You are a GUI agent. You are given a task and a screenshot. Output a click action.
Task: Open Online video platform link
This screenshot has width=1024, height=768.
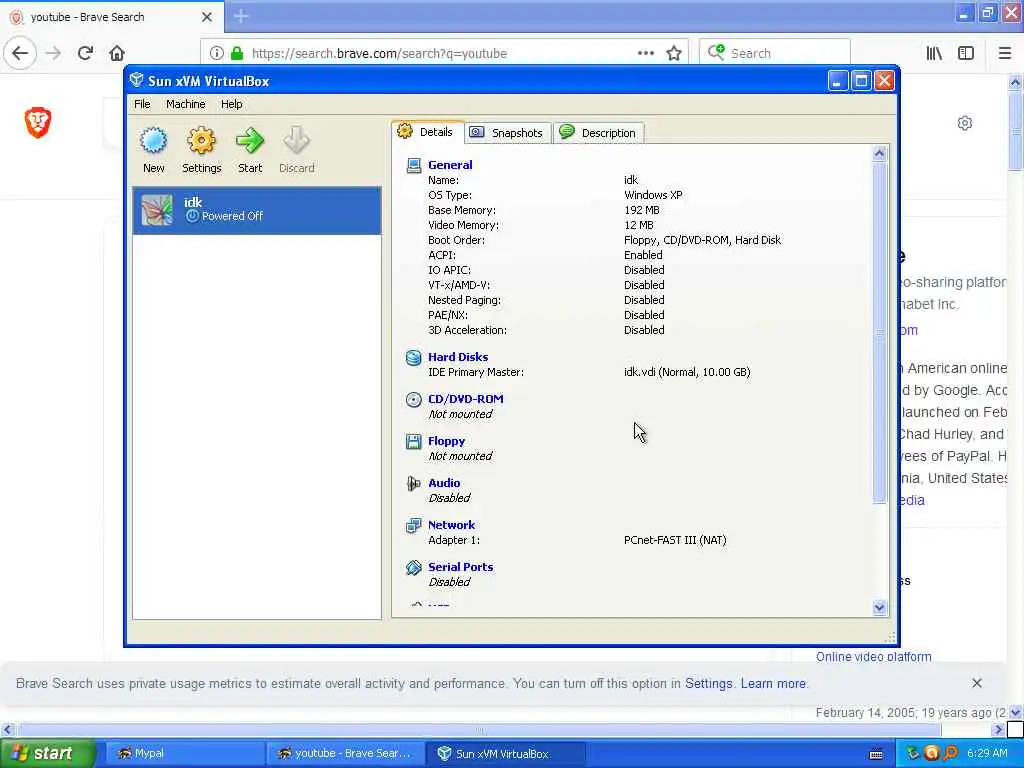click(874, 656)
